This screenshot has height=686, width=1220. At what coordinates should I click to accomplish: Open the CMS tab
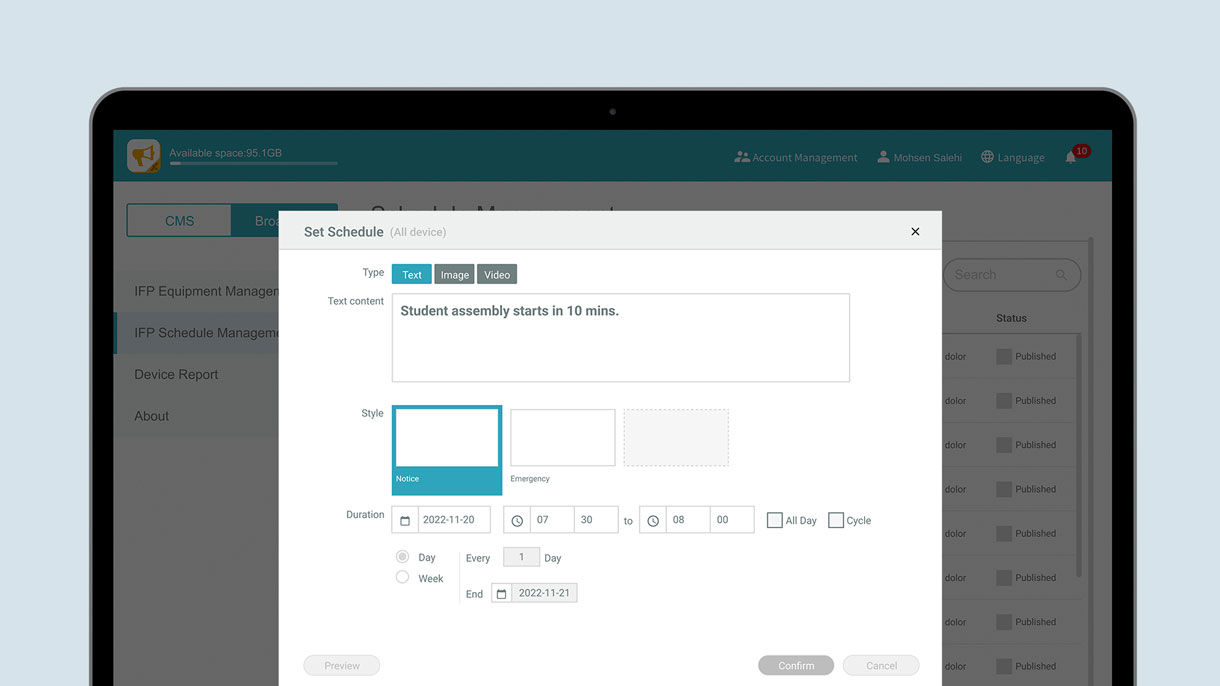click(180, 221)
